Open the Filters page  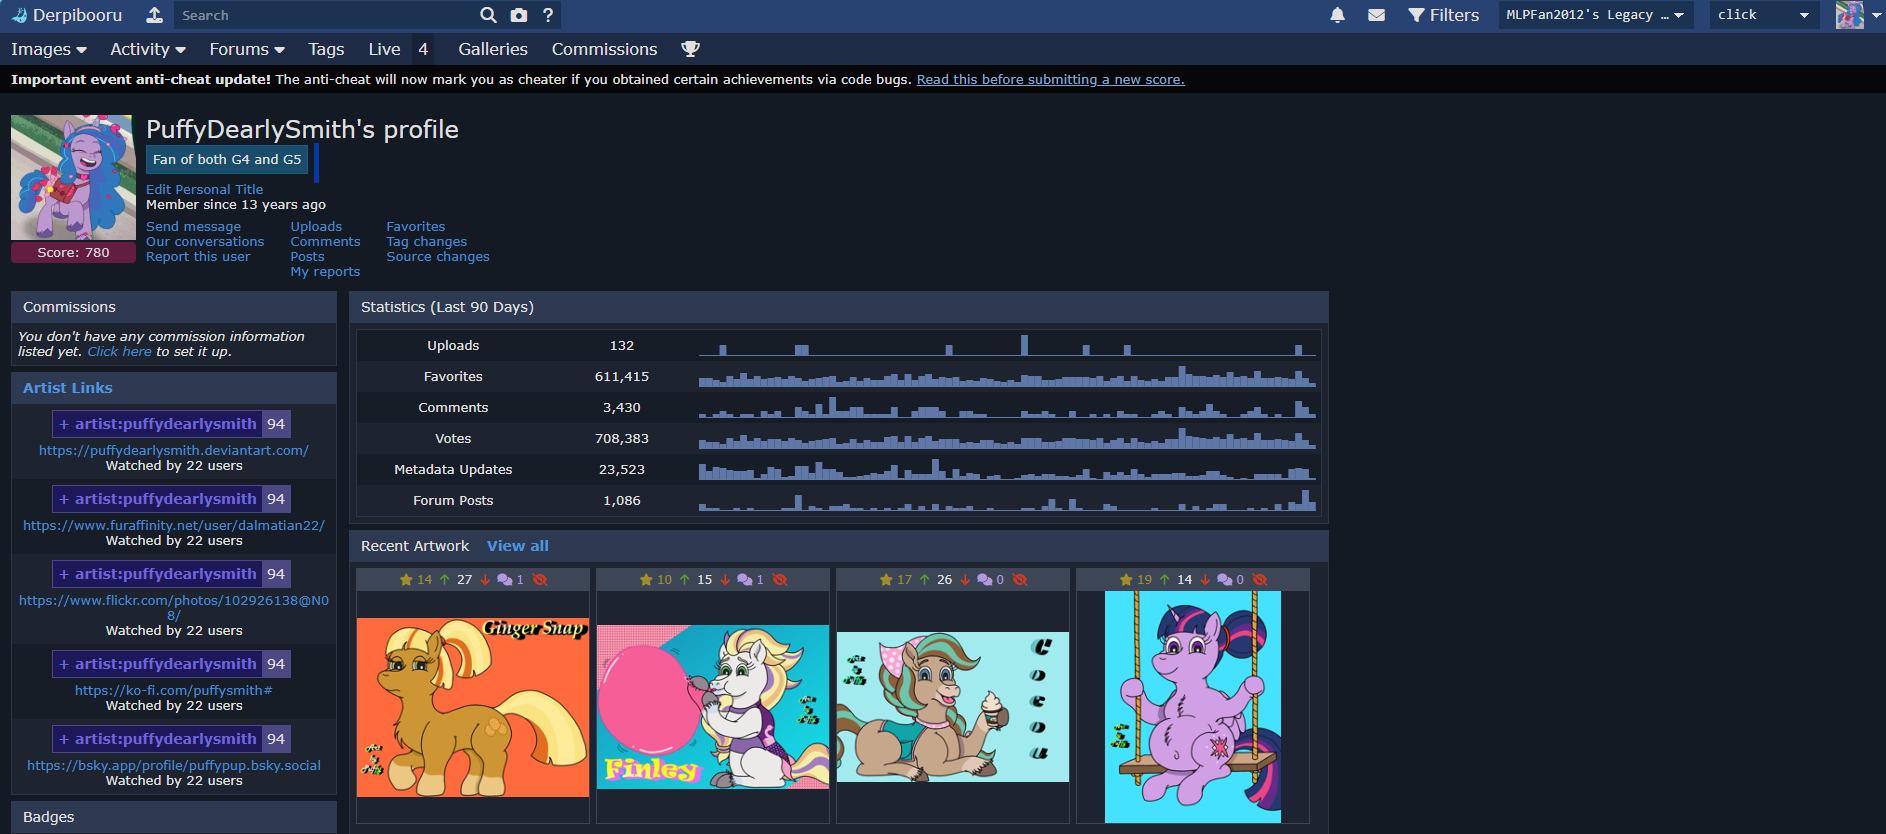pyautogui.click(x=1443, y=15)
